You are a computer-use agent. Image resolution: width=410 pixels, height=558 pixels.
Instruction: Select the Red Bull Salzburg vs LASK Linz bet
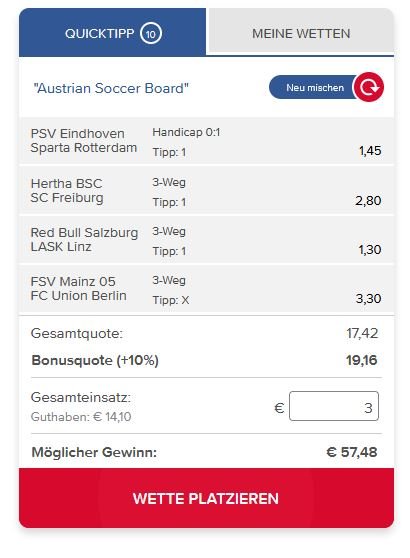[206, 240]
